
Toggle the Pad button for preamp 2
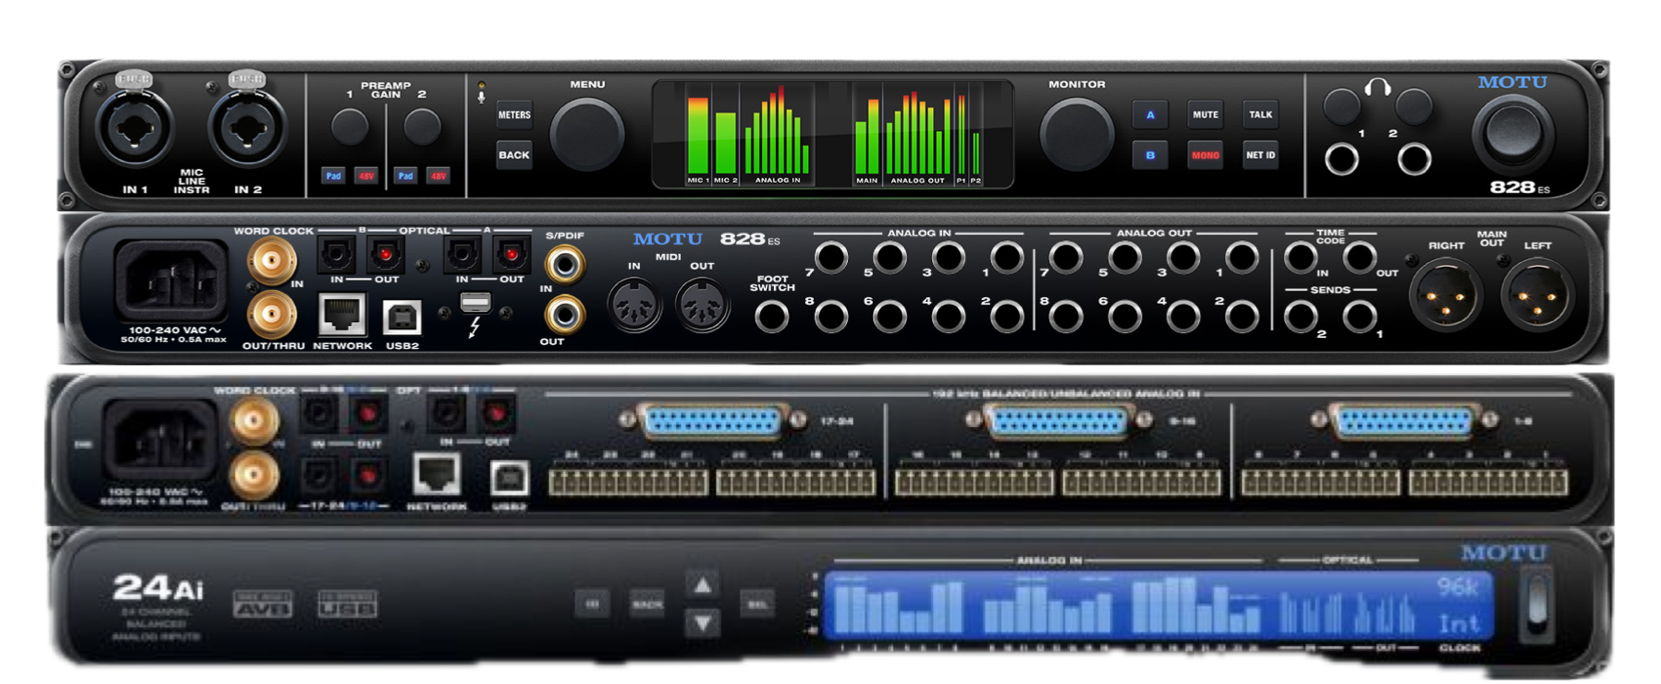point(405,176)
